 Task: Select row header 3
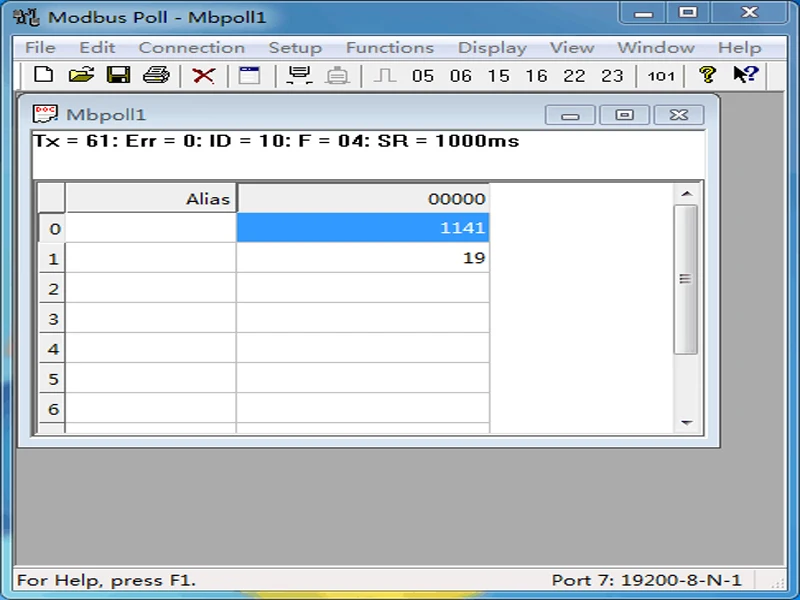click(53, 318)
